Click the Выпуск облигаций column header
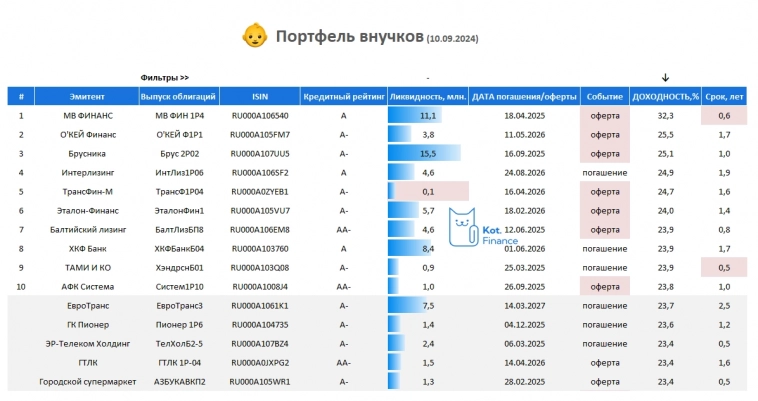The height and width of the screenshot is (401, 758). (178, 97)
